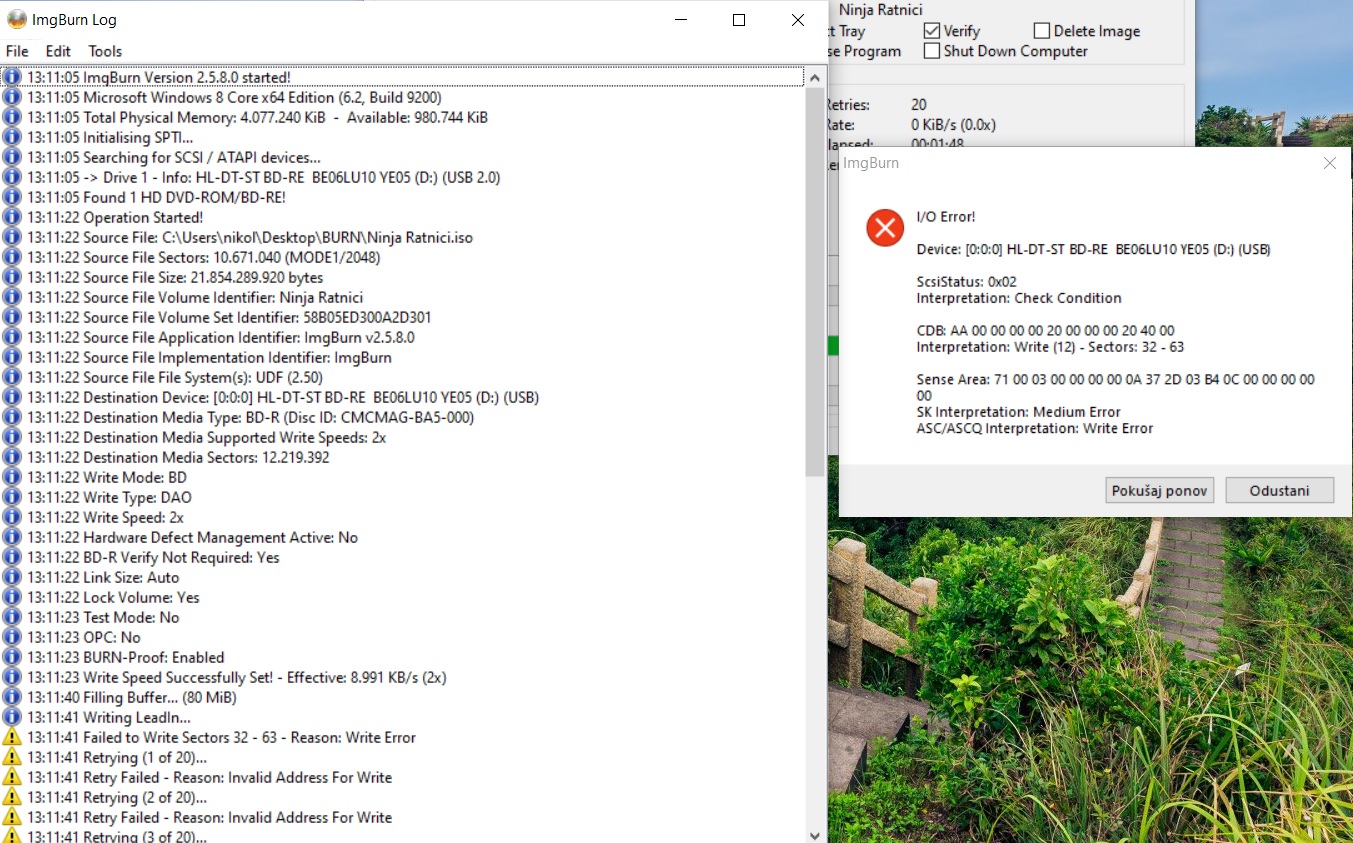Select log line 'Destination Media Supported Write Speeds: 2x'
Screen dimensions: 1353x843
(403, 437)
